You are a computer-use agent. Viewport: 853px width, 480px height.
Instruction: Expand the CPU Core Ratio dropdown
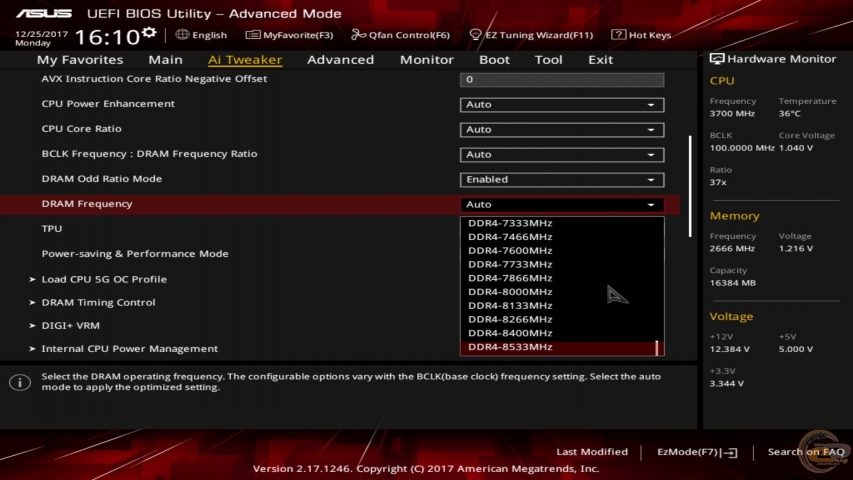[561, 130]
